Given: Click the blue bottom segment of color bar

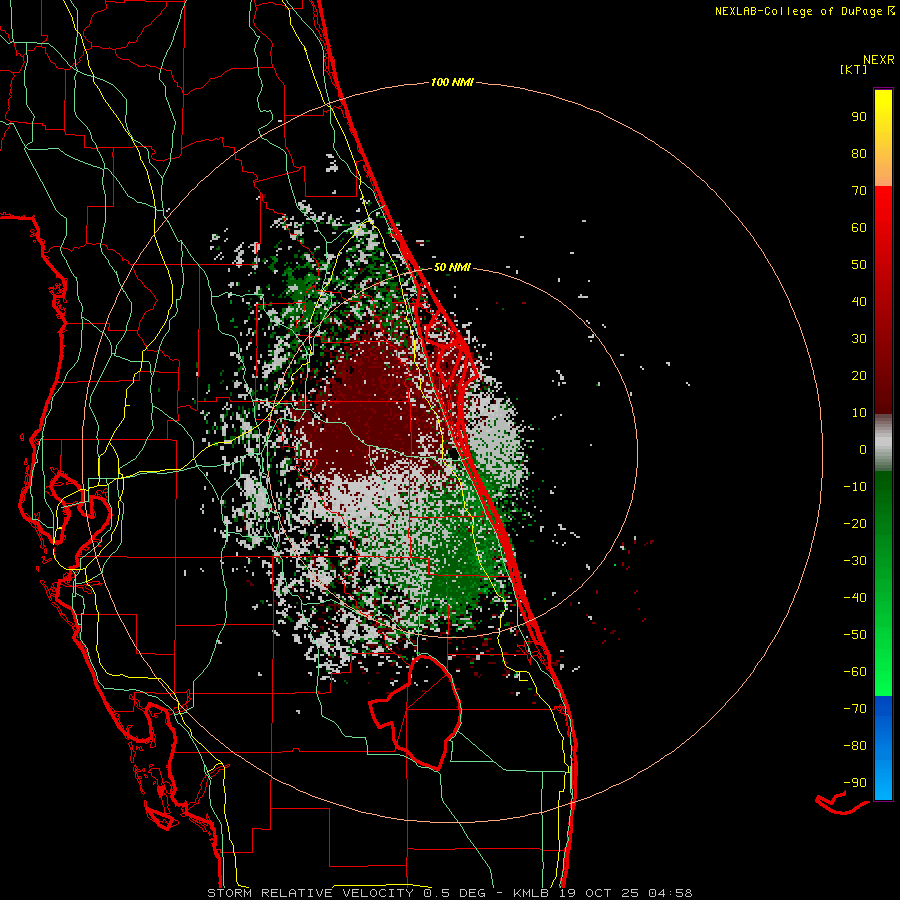Looking at the screenshot, I should click(x=883, y=748).
